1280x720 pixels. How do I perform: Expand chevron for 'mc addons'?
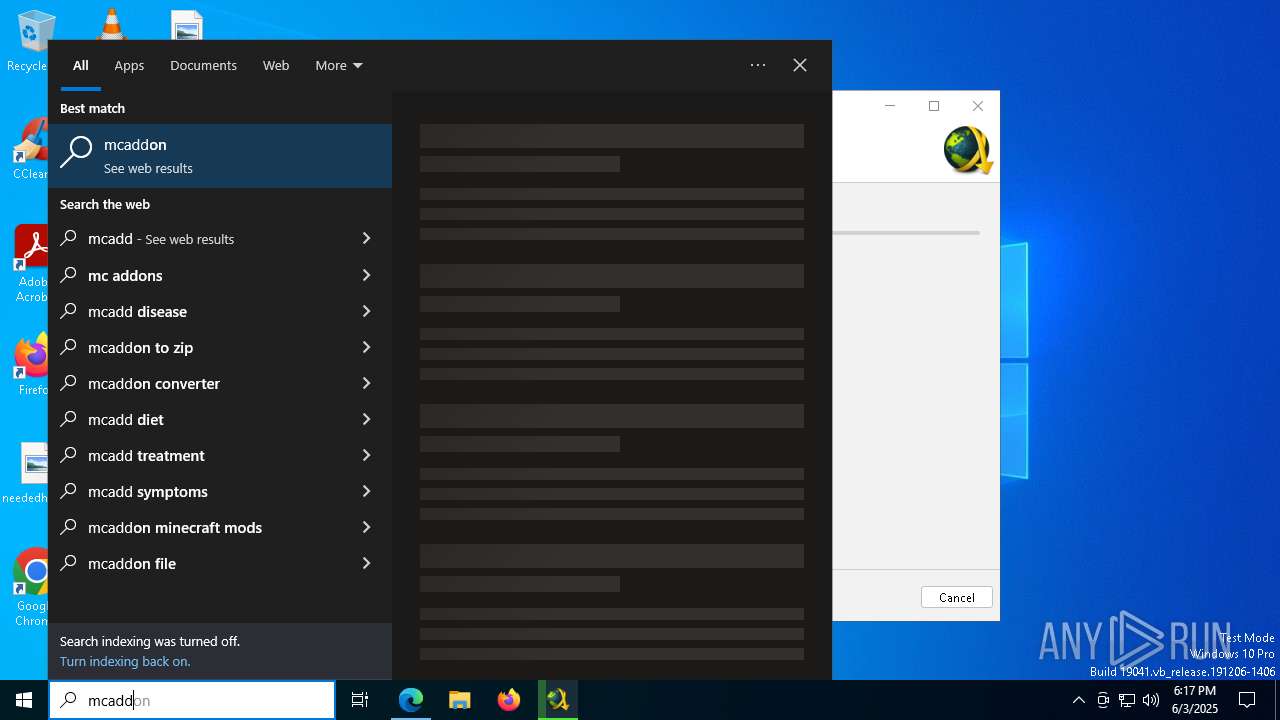(366, 275)
